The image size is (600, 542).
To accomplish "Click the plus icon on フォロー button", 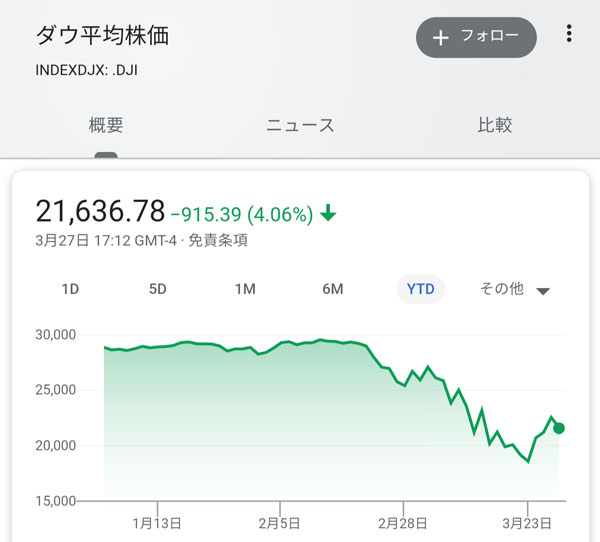I will (x=440, y=37).
